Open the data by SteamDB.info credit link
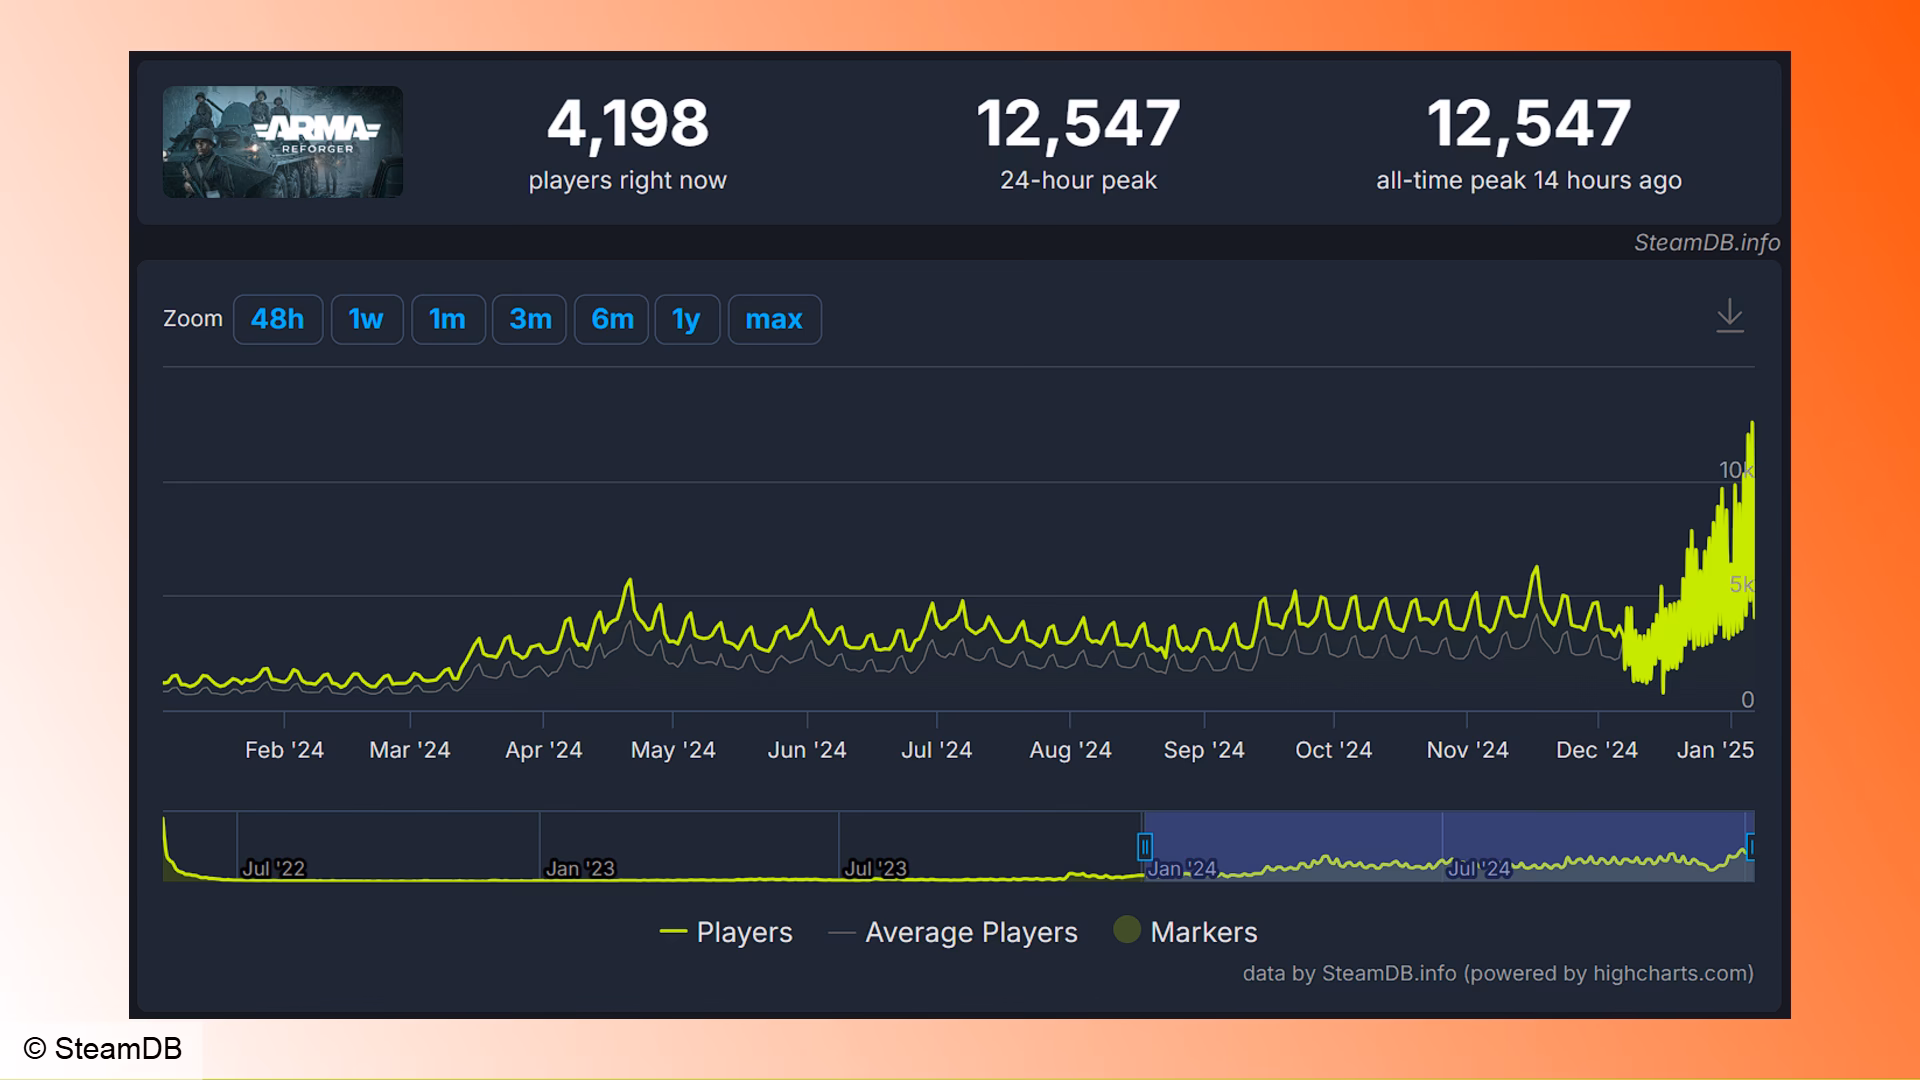 coord(1498,973)
